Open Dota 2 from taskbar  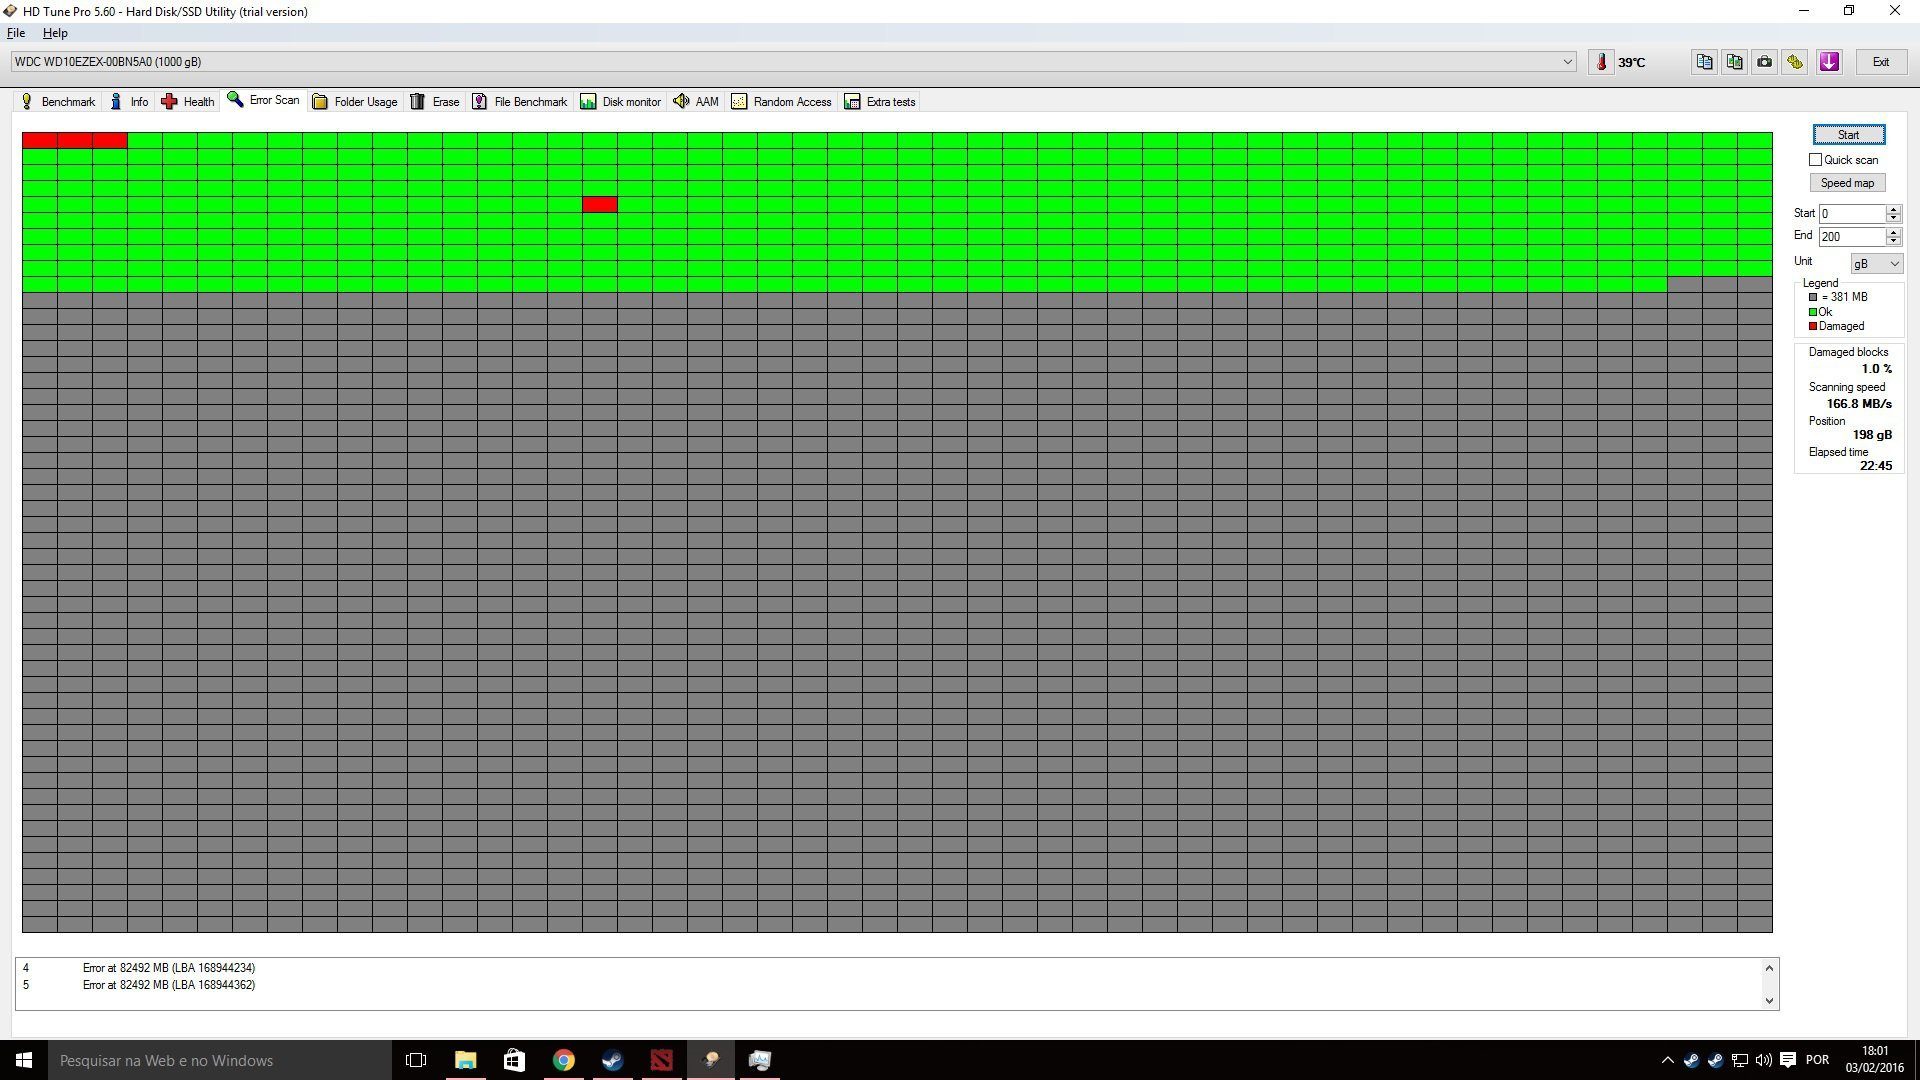tap(661, 1060)
